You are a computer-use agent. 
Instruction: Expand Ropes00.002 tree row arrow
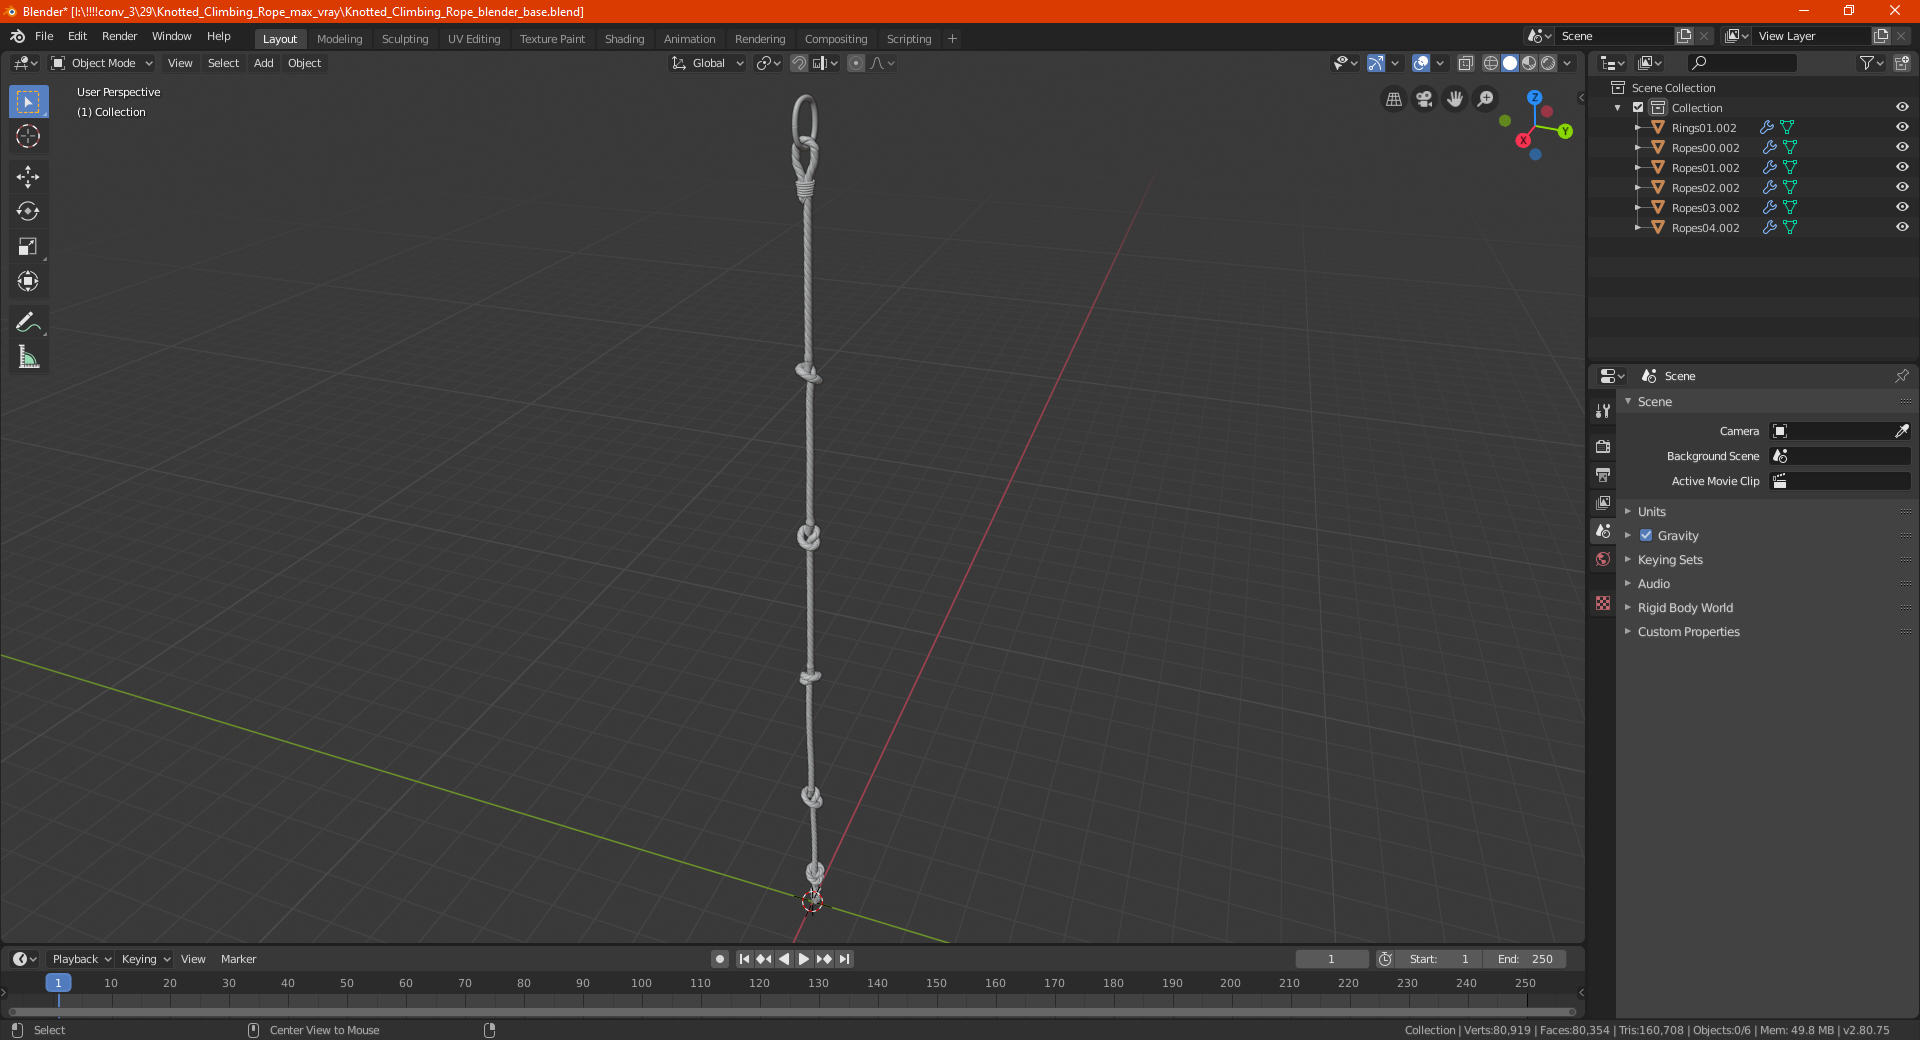[1637, 148]
